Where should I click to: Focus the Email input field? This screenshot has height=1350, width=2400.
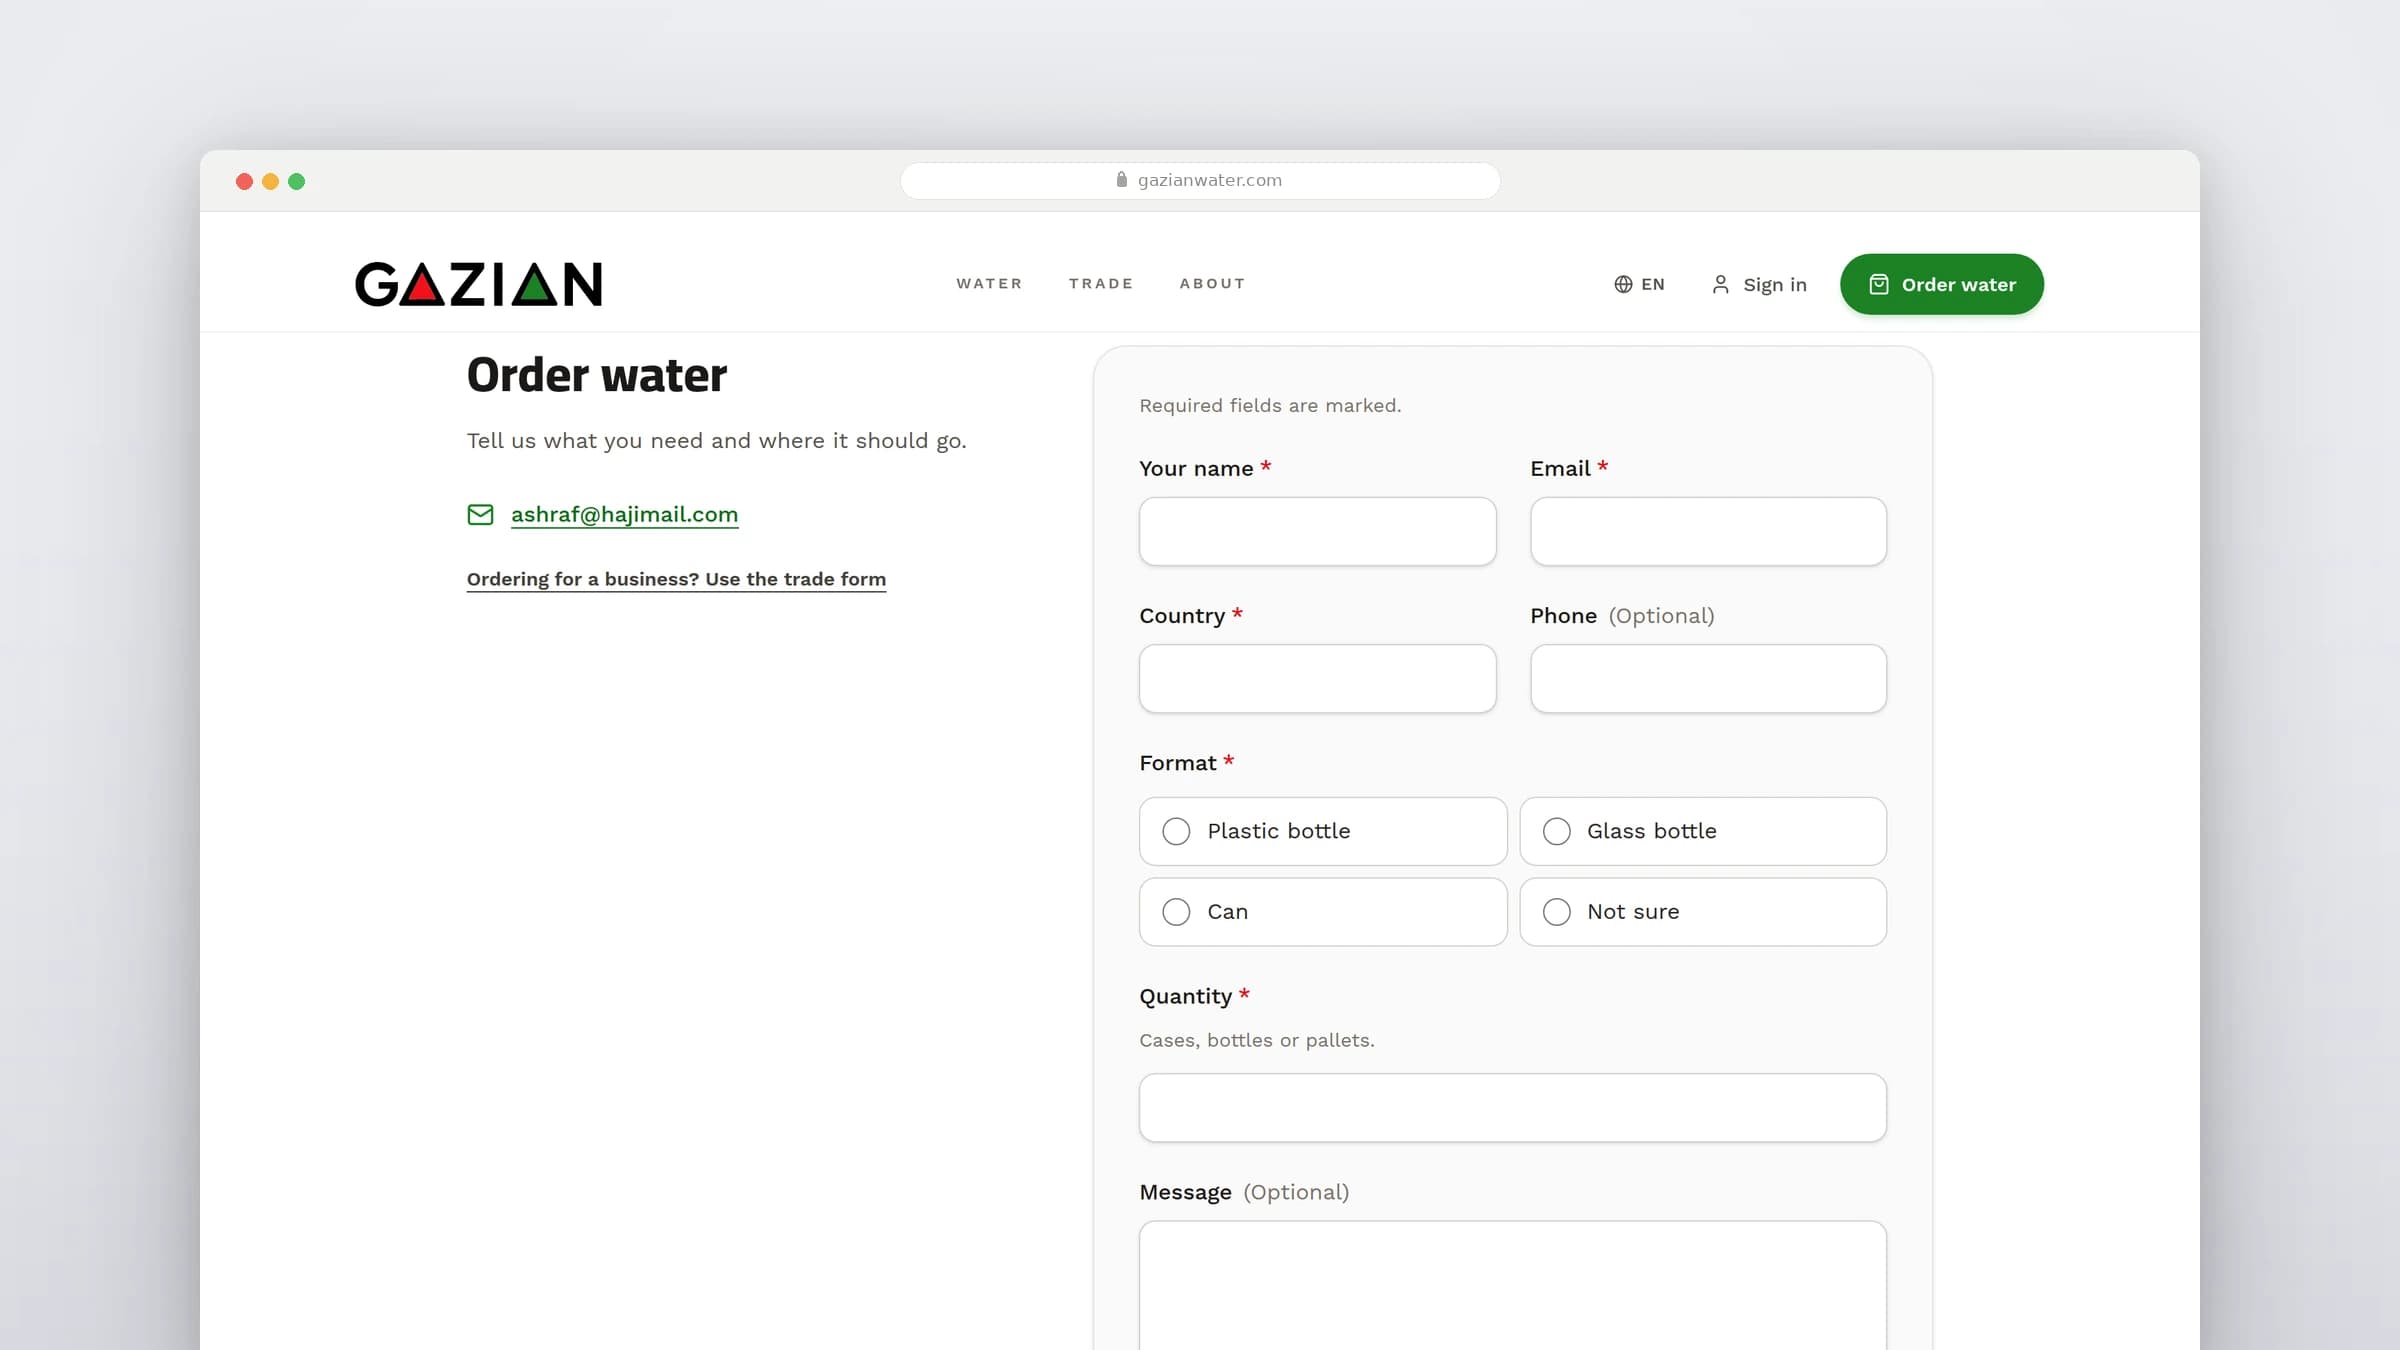pos(1708,532)
